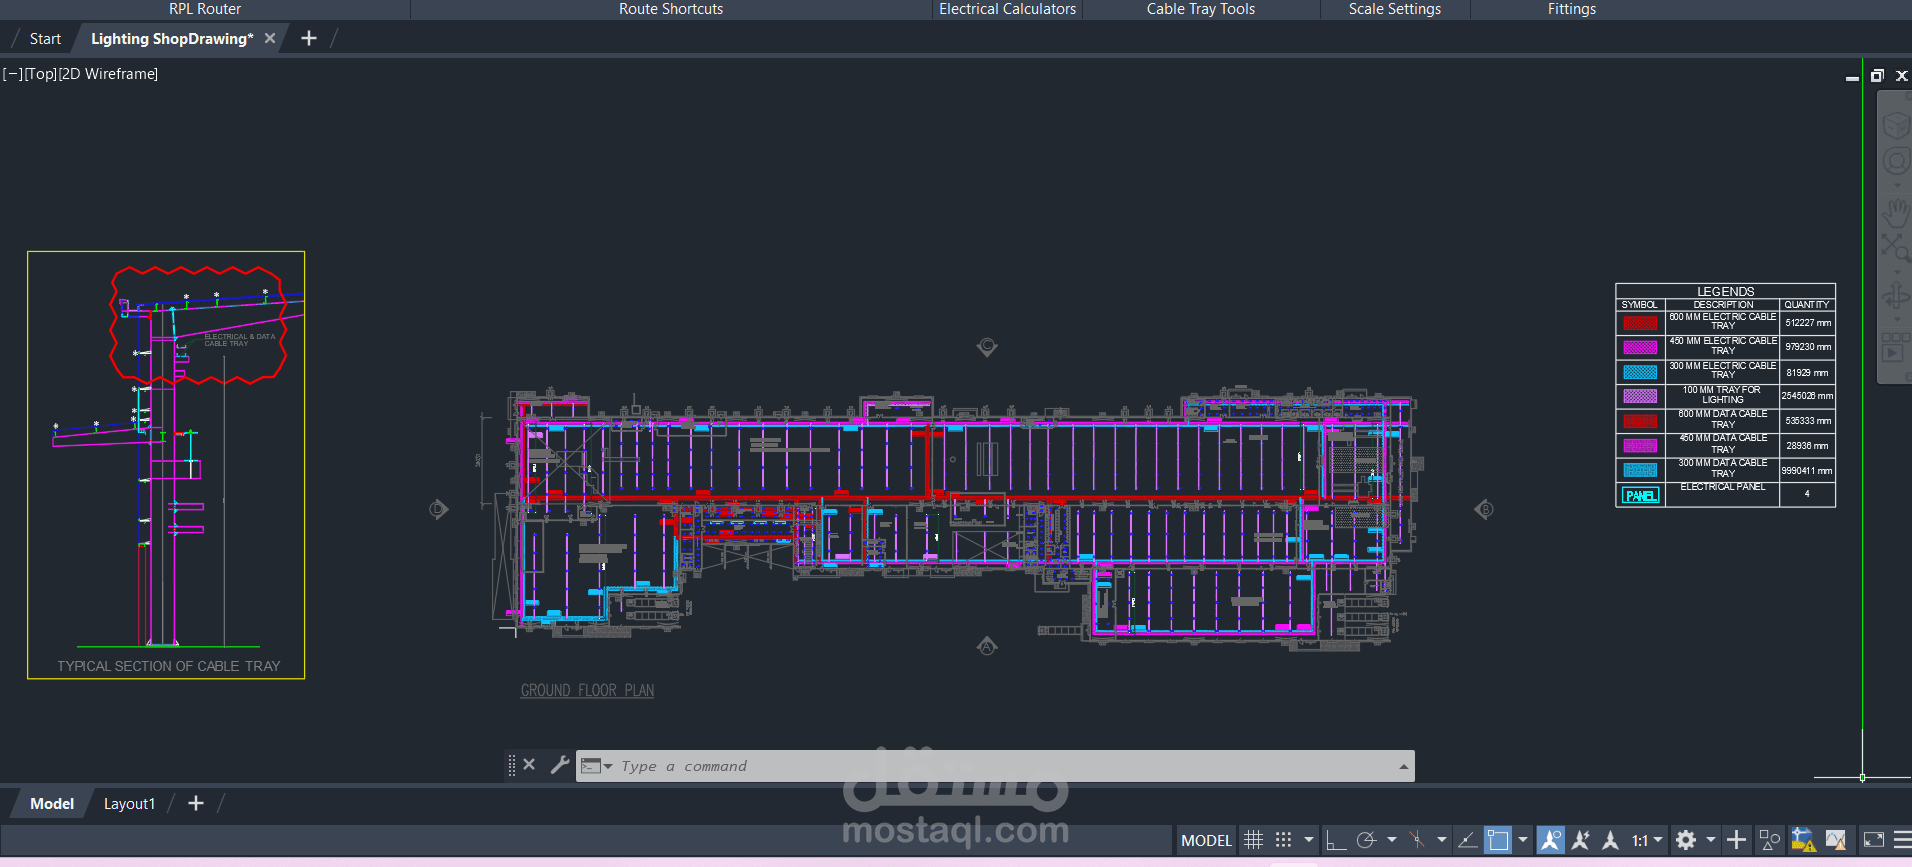
Task: Click section marker B right of plan
Action: (1485, 510)
